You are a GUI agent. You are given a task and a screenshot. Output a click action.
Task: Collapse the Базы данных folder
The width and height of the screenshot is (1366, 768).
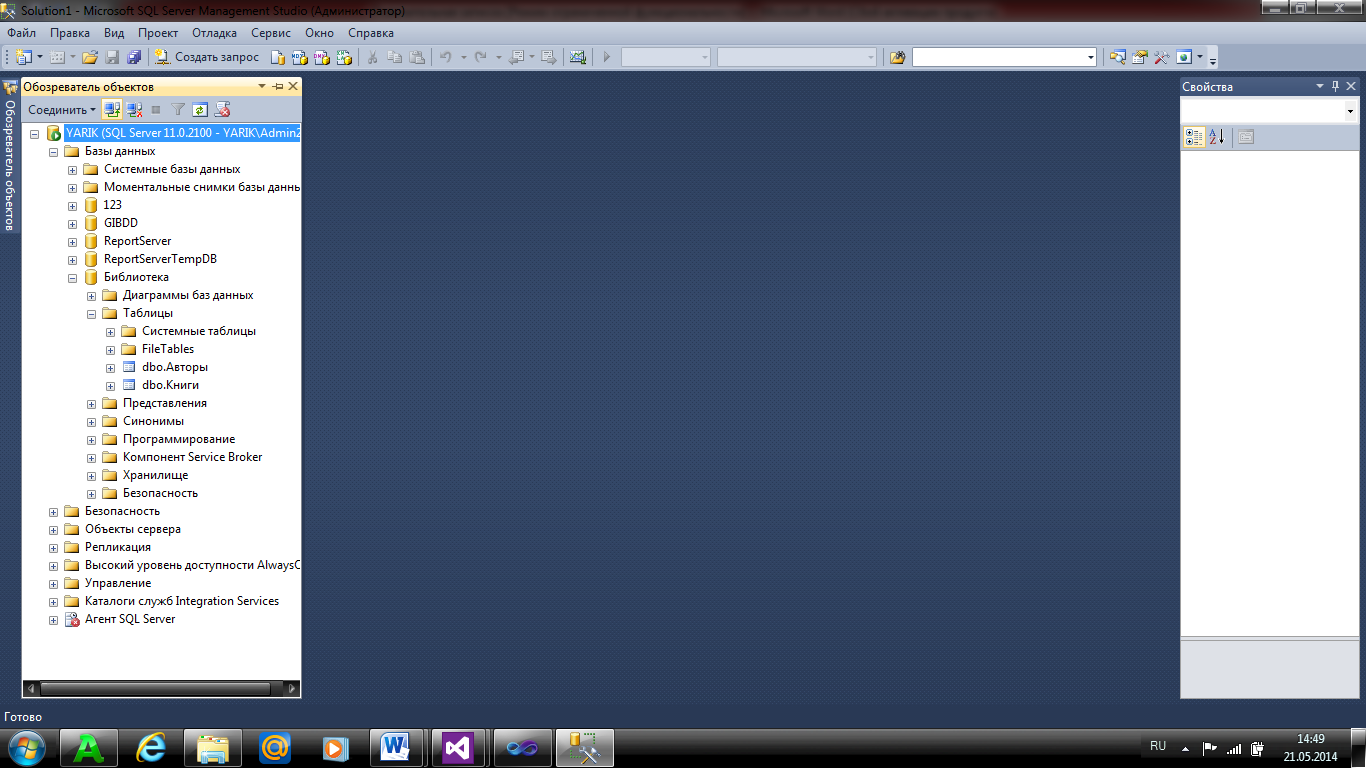point(53,151)
